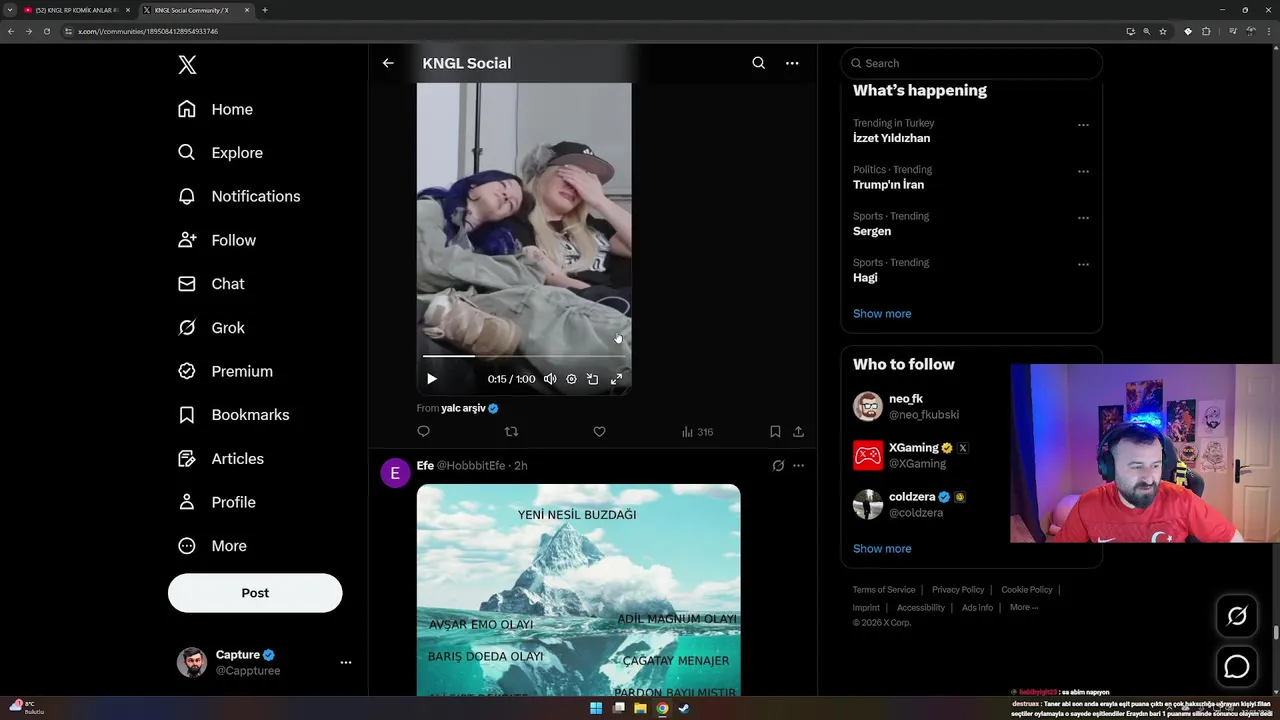Go to Profile page

tap(216, 502)
